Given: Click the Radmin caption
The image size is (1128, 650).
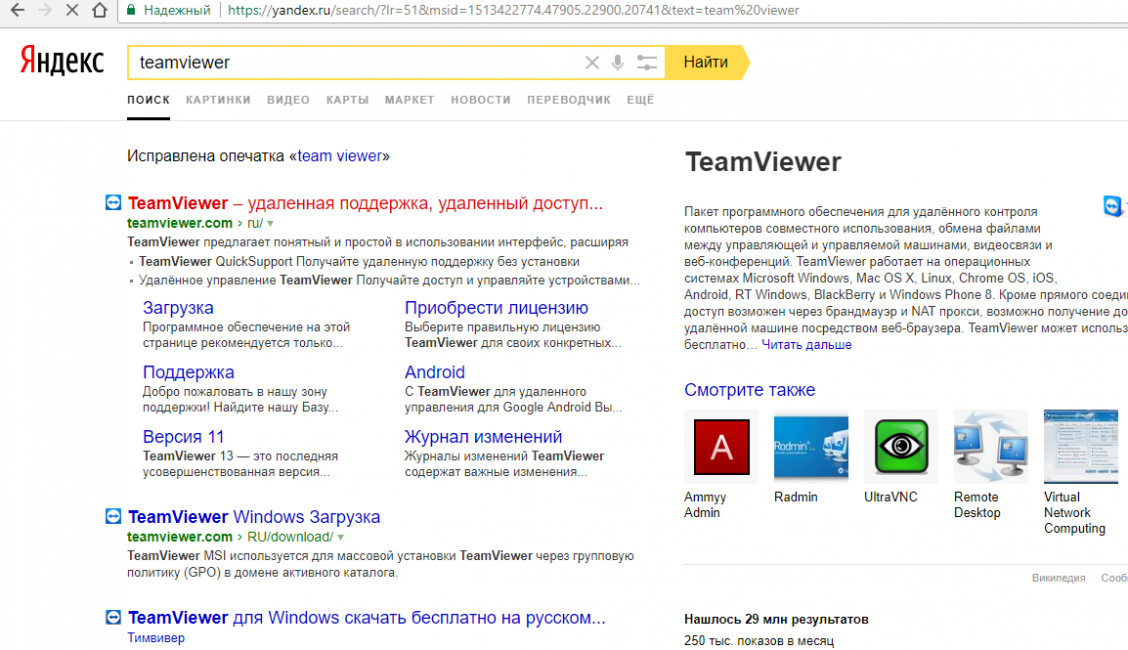Looking at the screenshot, I should (x=796, y=497).
